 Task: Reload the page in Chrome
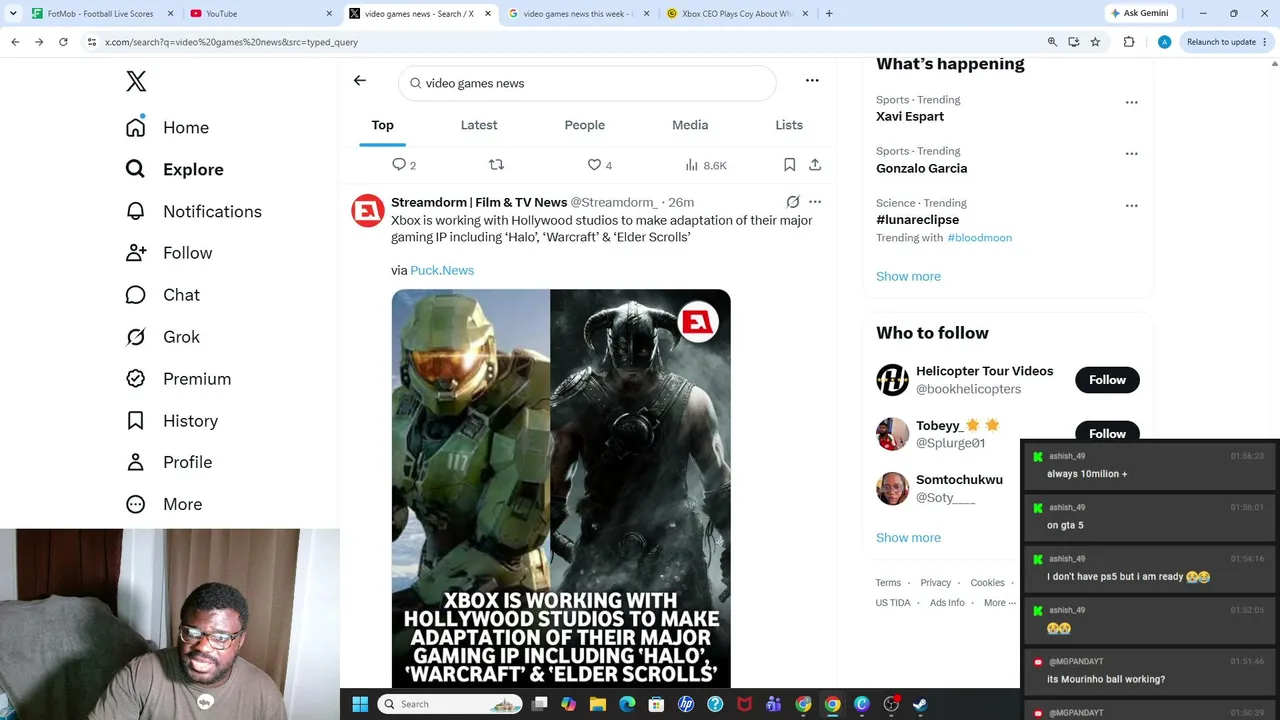point(63,42)
